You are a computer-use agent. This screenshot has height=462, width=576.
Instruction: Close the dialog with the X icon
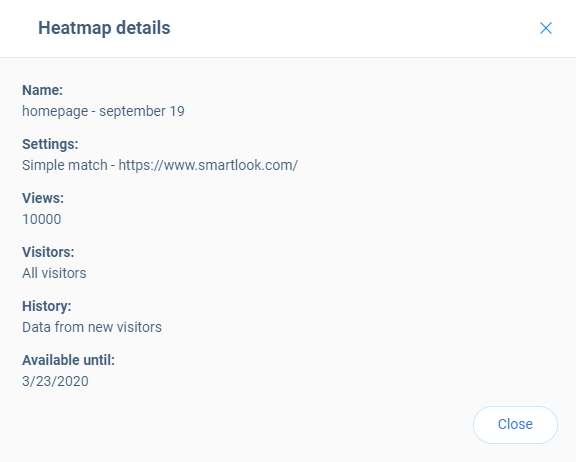point(546,28)
